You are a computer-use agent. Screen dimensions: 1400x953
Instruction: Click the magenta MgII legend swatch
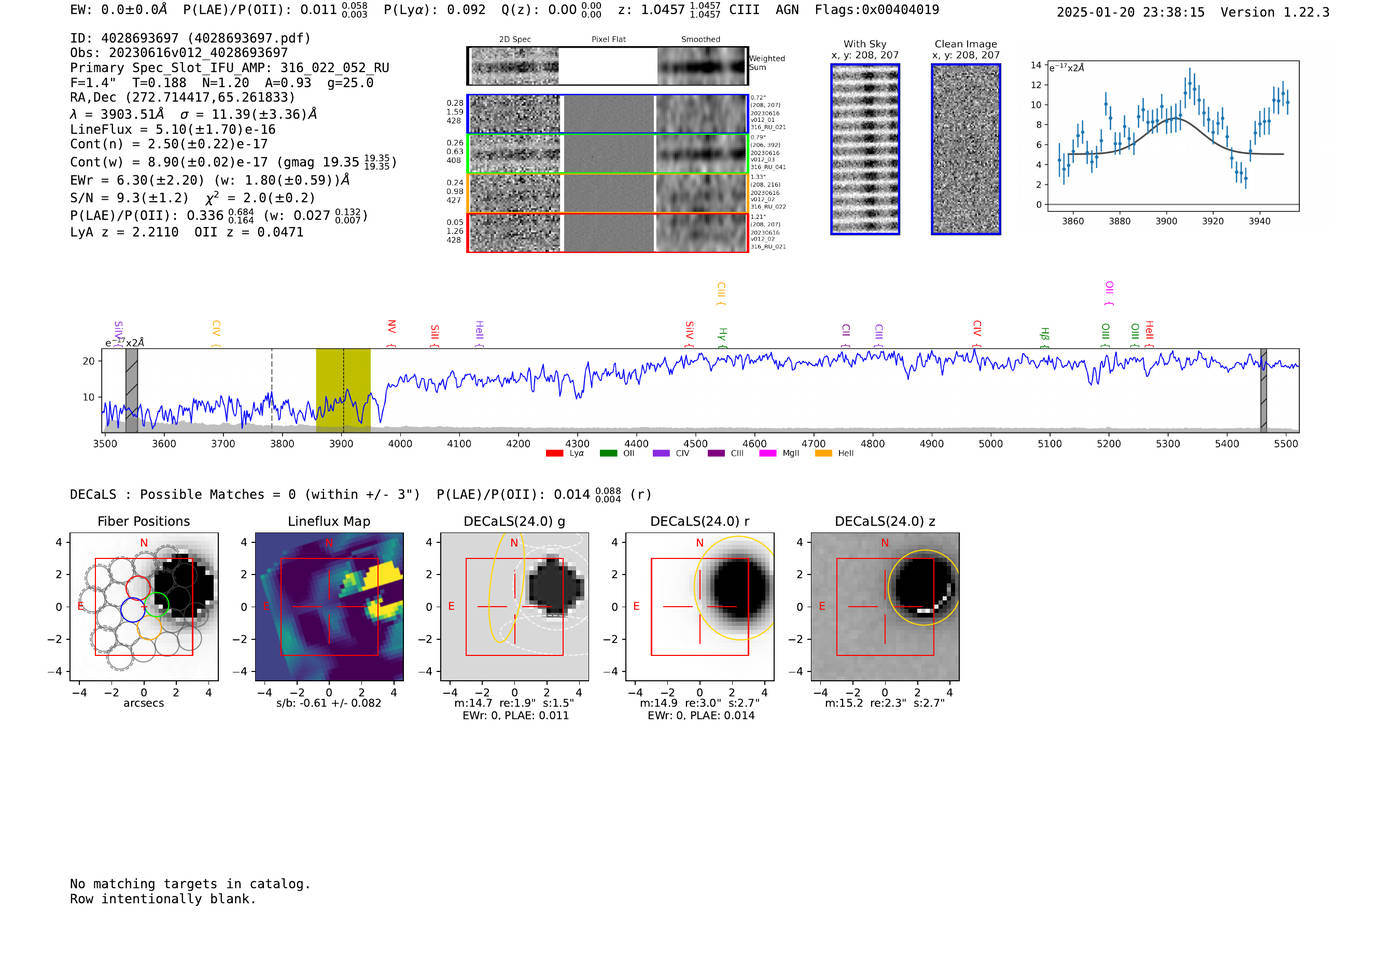pos(768,454)
